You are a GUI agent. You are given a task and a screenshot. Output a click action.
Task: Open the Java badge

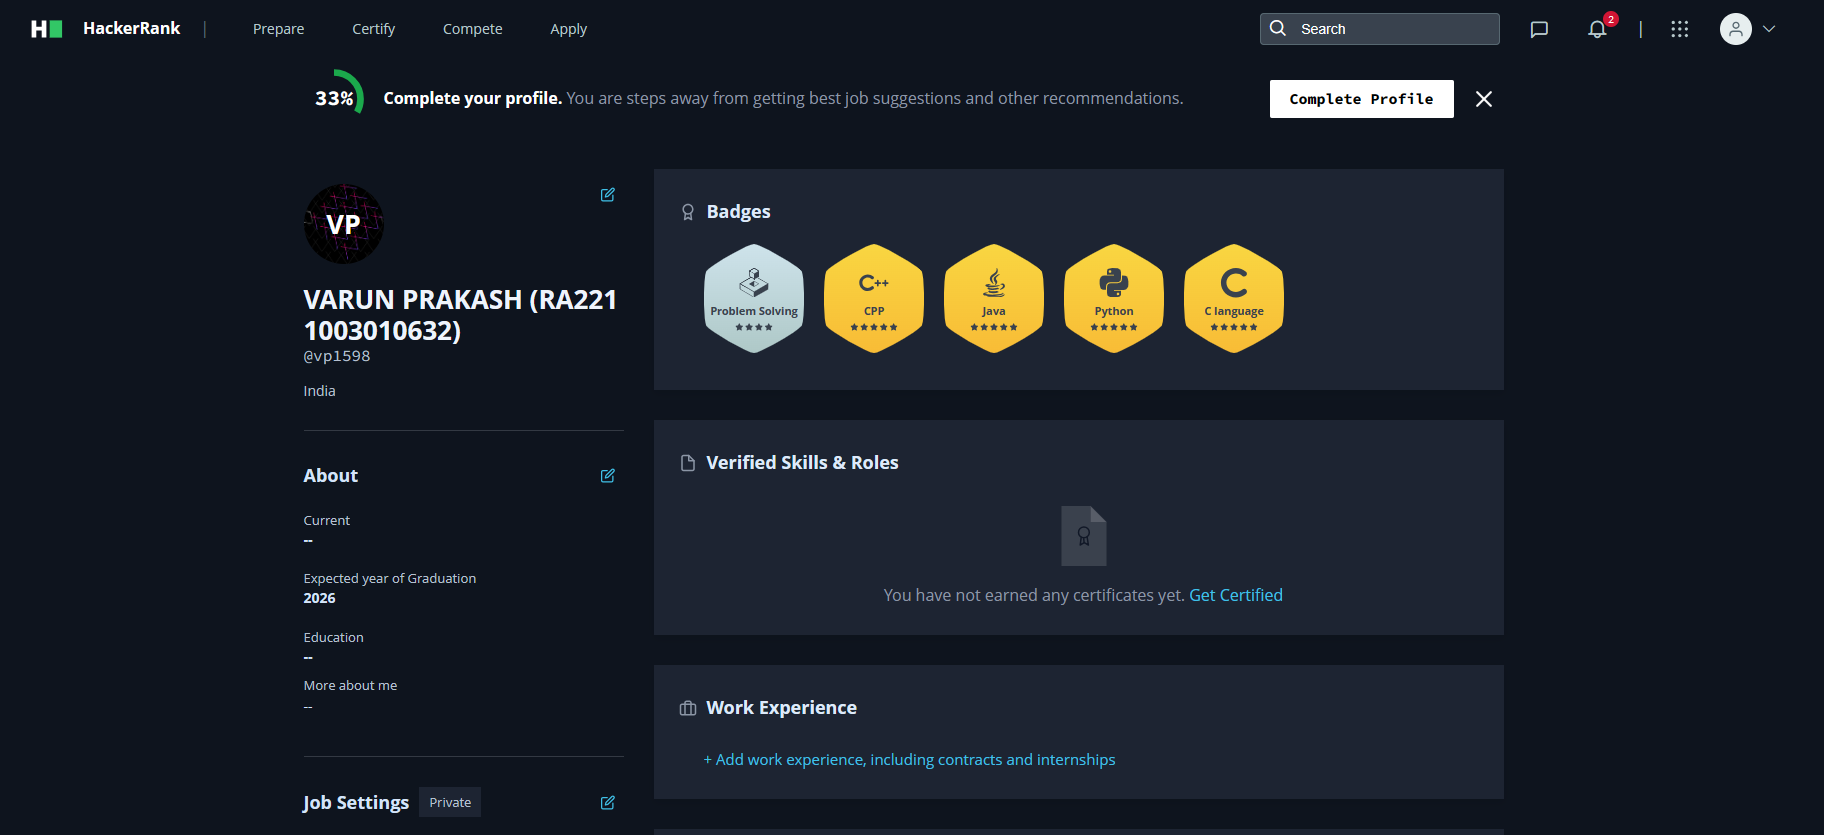point(994,298)
